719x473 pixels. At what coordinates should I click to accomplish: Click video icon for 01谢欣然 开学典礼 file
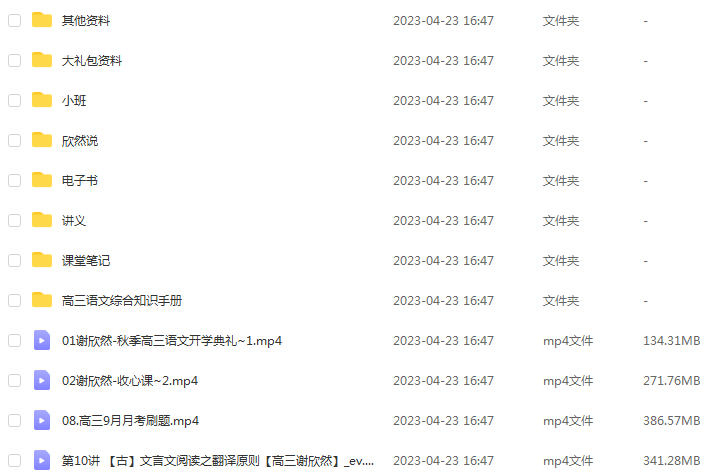[42, 340]
